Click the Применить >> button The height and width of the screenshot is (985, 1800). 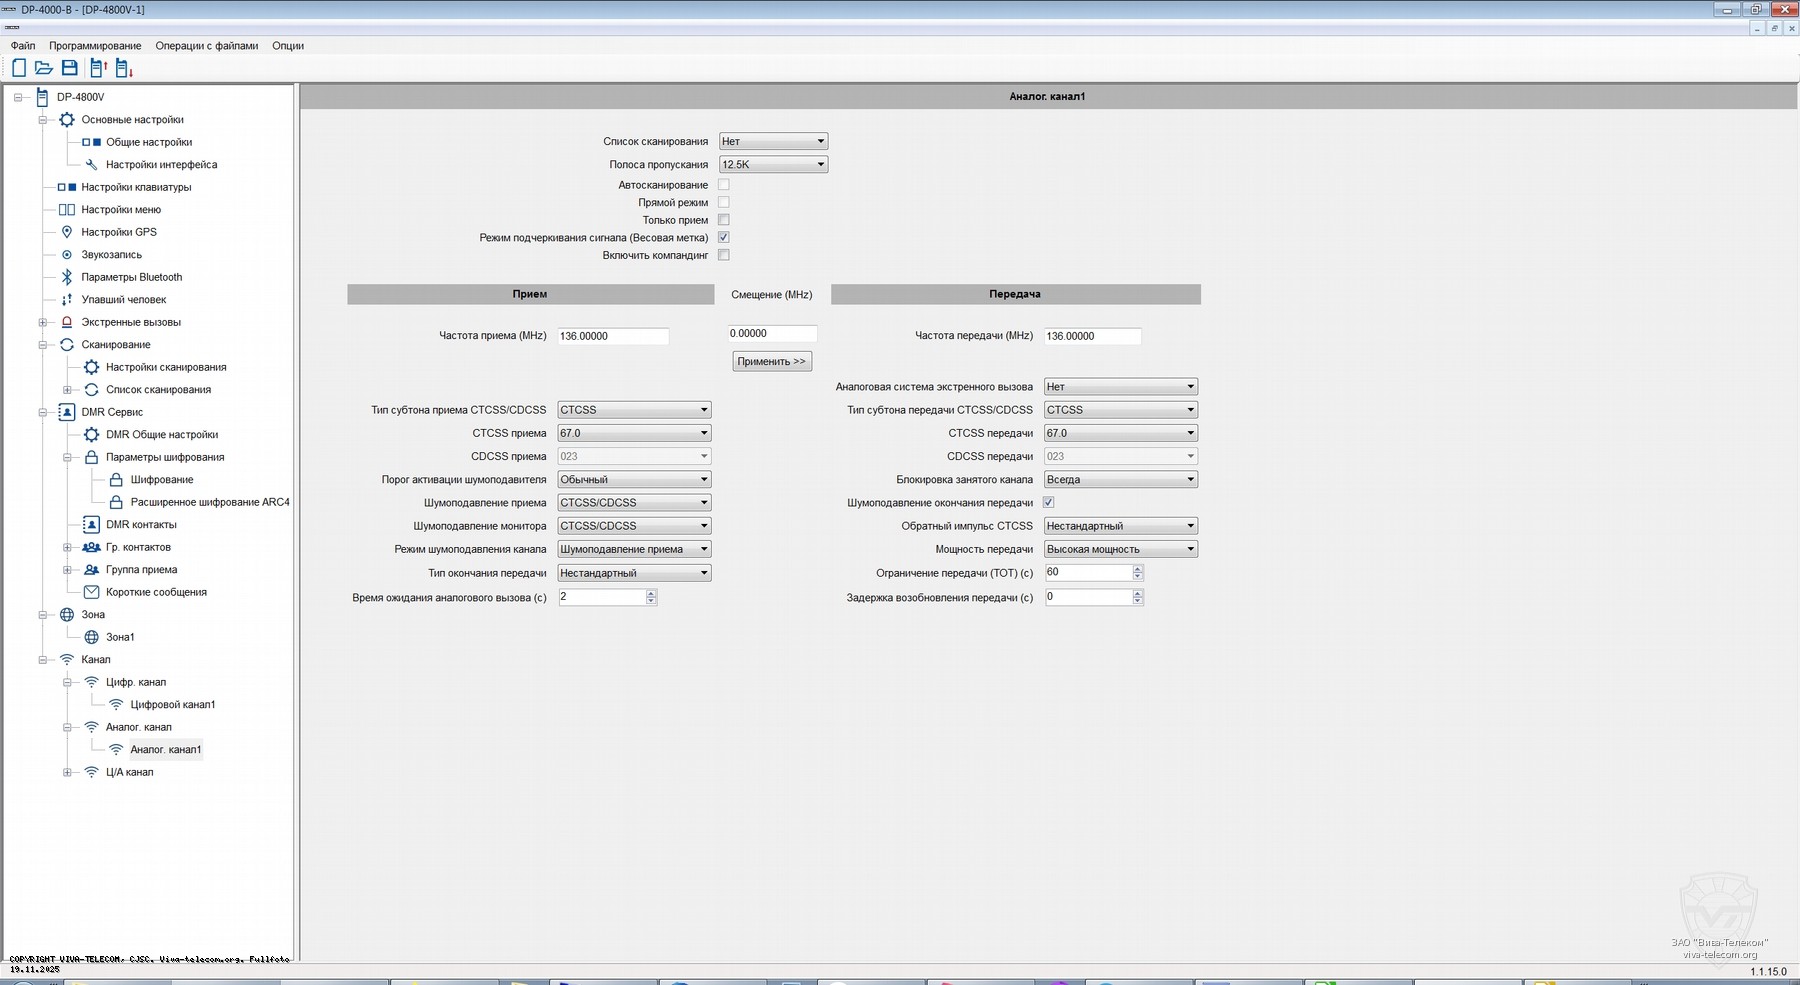pos(771,362)
